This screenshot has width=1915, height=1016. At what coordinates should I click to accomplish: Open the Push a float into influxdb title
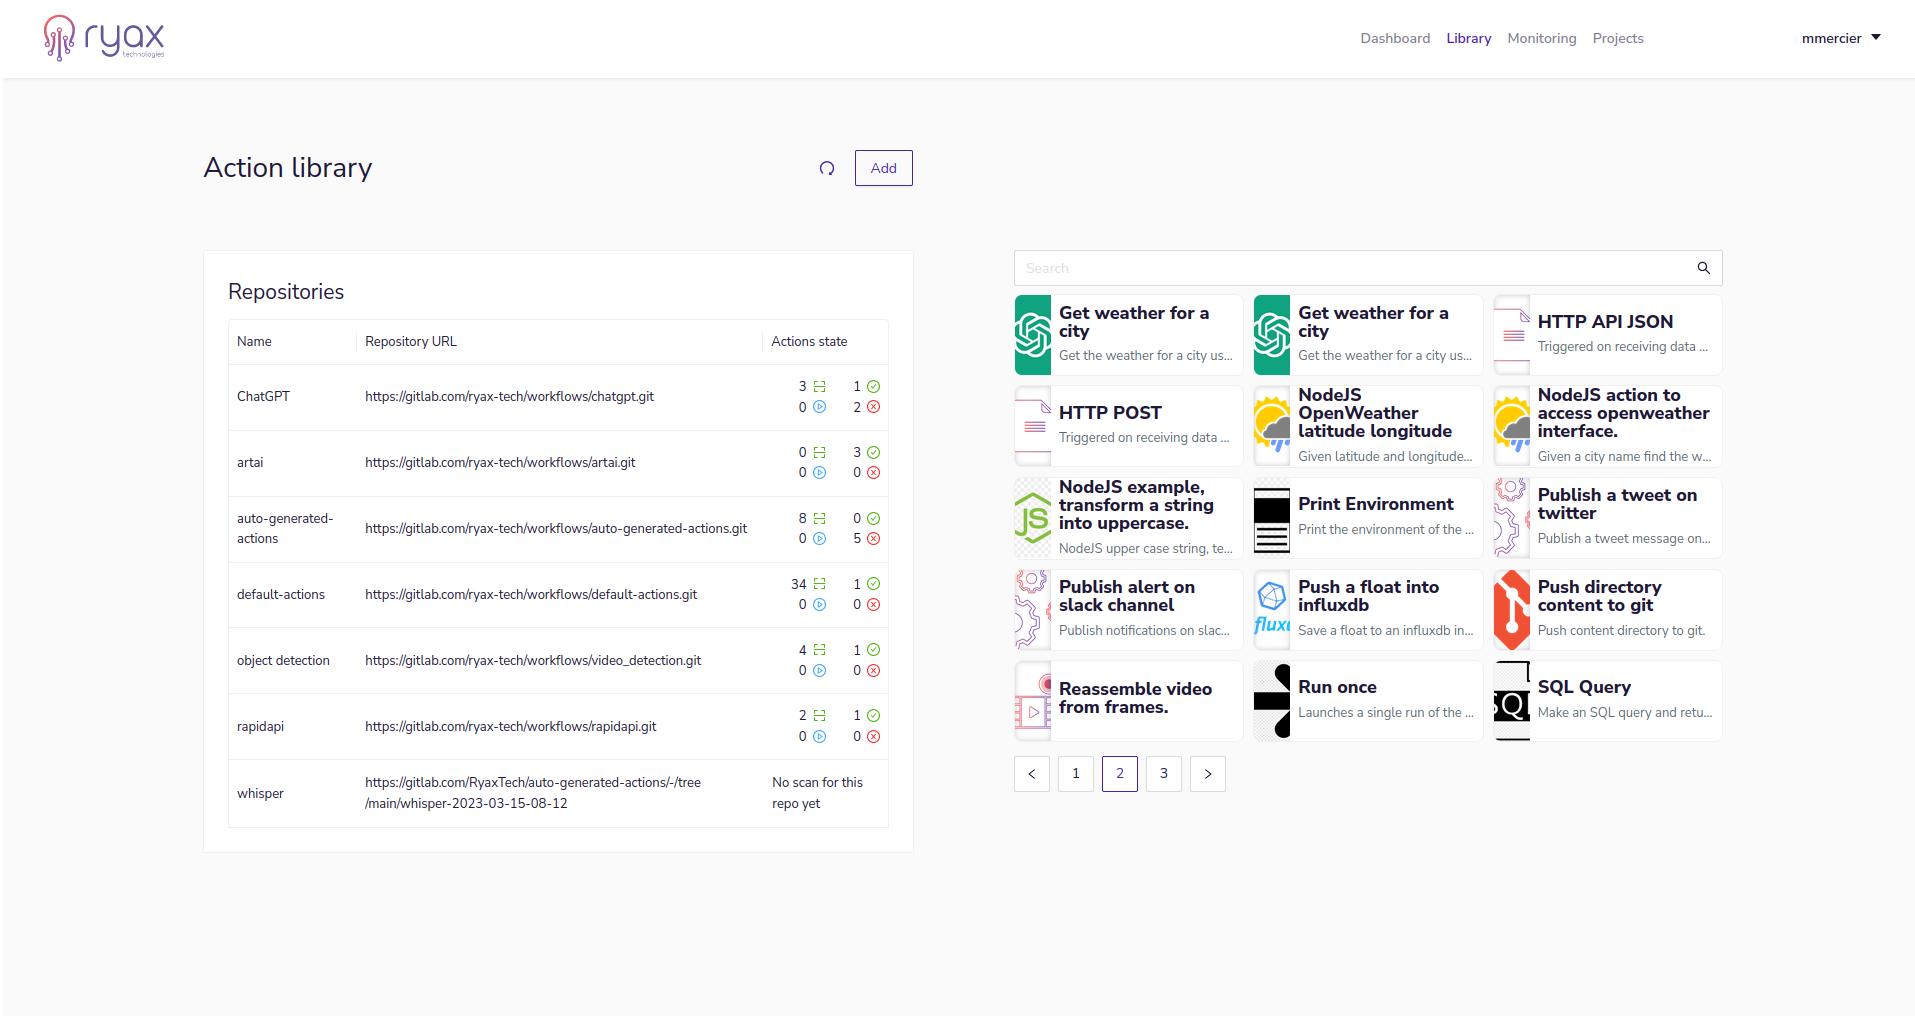pyautogui.click(x=1368, y=596)
